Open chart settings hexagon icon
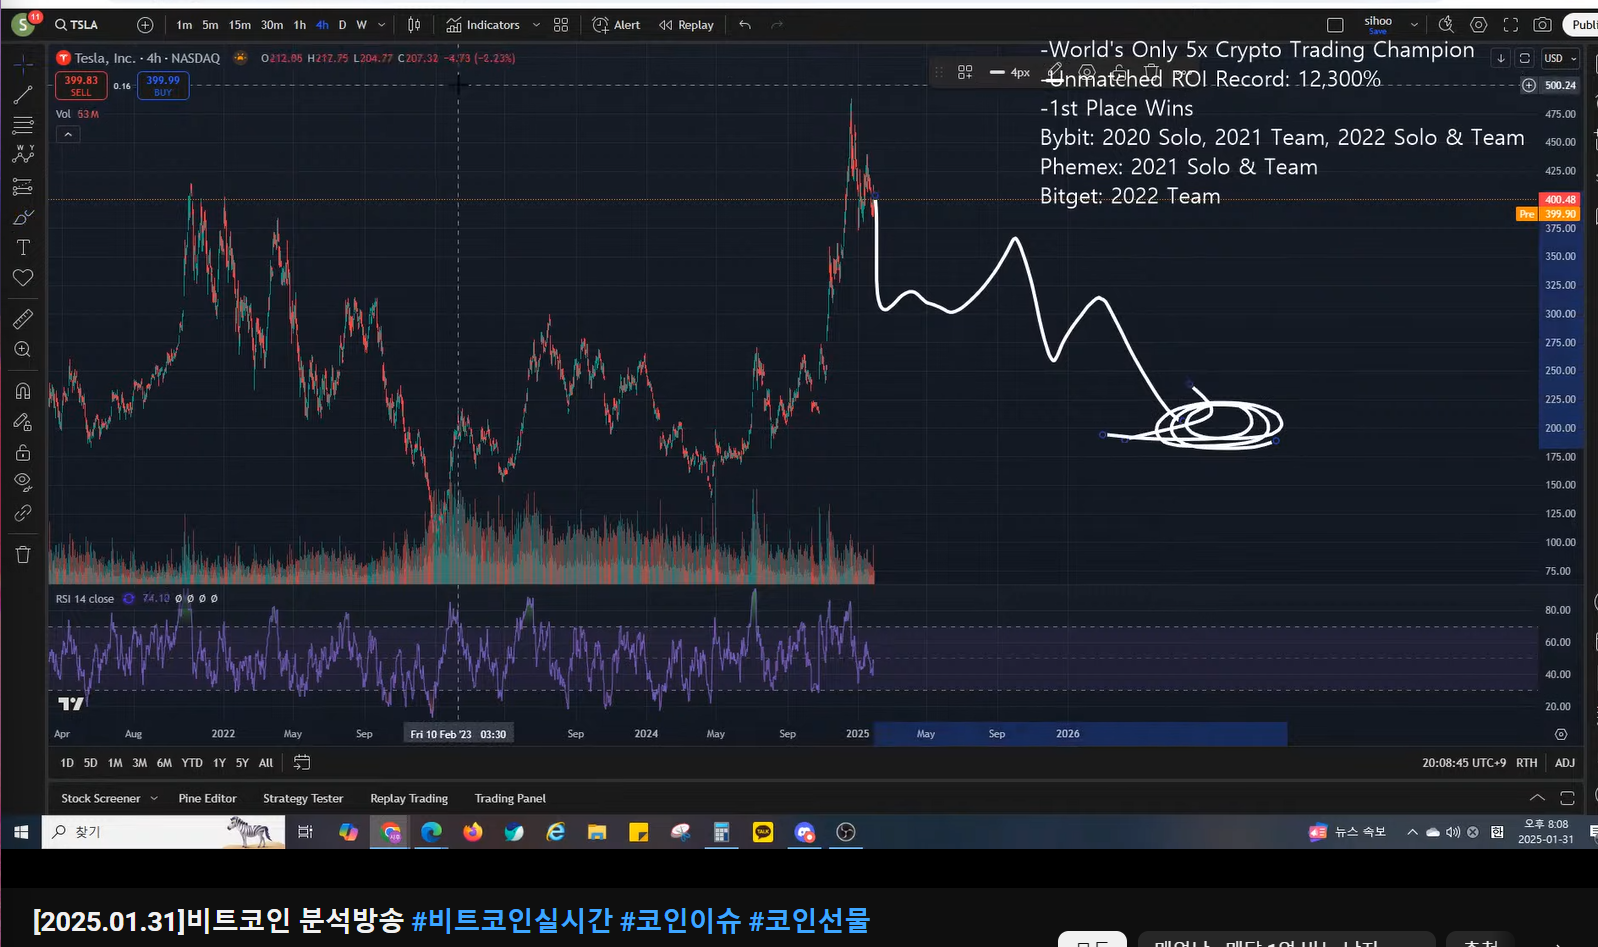1598x947 pixels. click(x=1478, y=25)
